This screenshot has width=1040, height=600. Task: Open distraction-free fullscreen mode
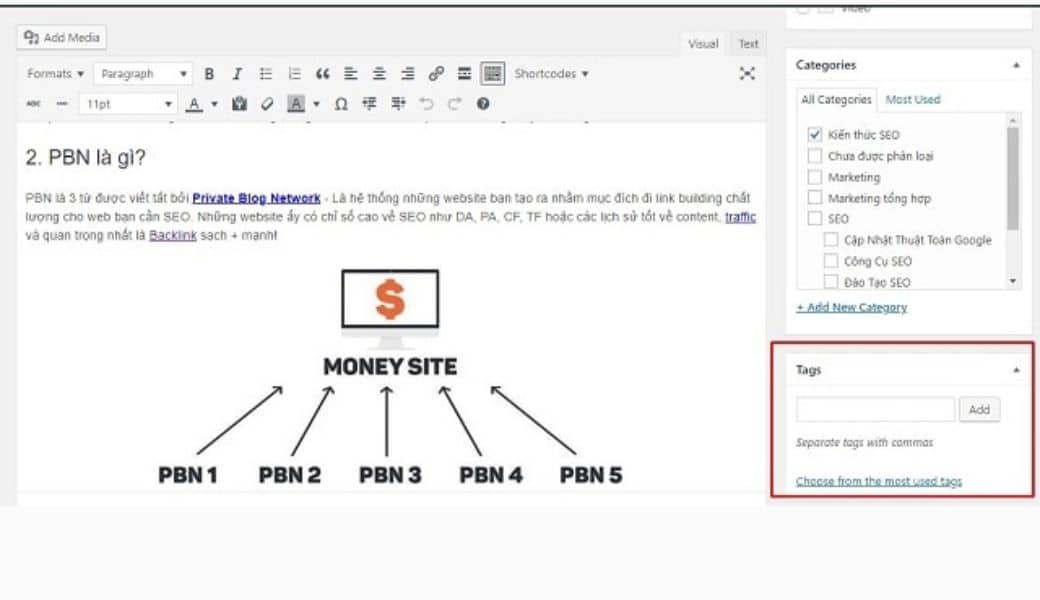tap(747, 74)
